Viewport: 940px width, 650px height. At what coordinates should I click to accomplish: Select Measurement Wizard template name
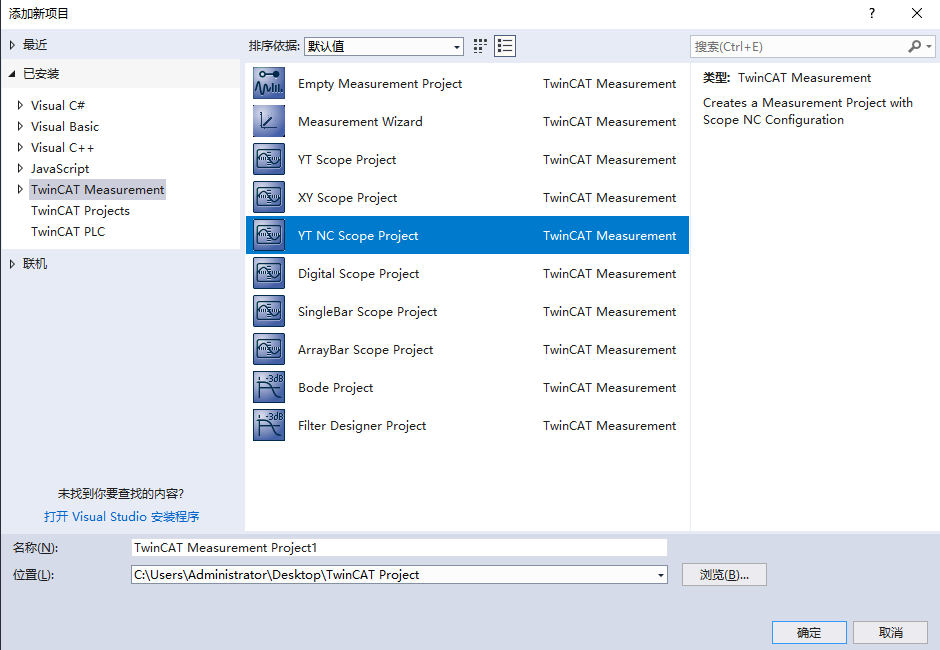click(360, 121)
